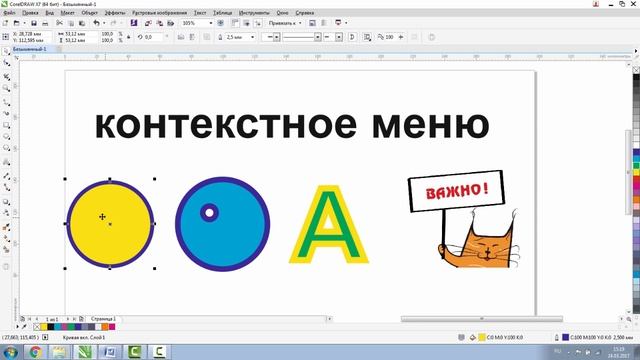640x360 pixels.
Task: Click the New document icon
Action: pos(6,23)
